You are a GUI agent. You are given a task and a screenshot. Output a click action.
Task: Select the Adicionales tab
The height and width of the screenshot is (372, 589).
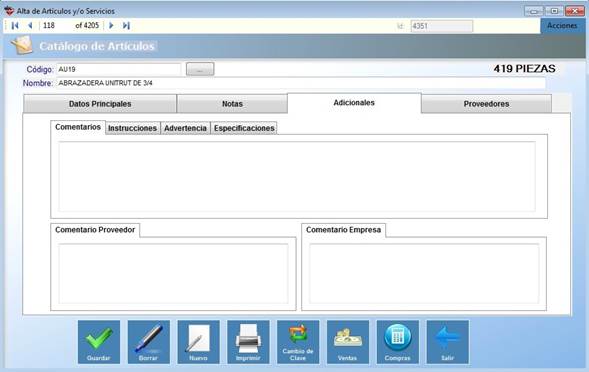tap(354, 103)
